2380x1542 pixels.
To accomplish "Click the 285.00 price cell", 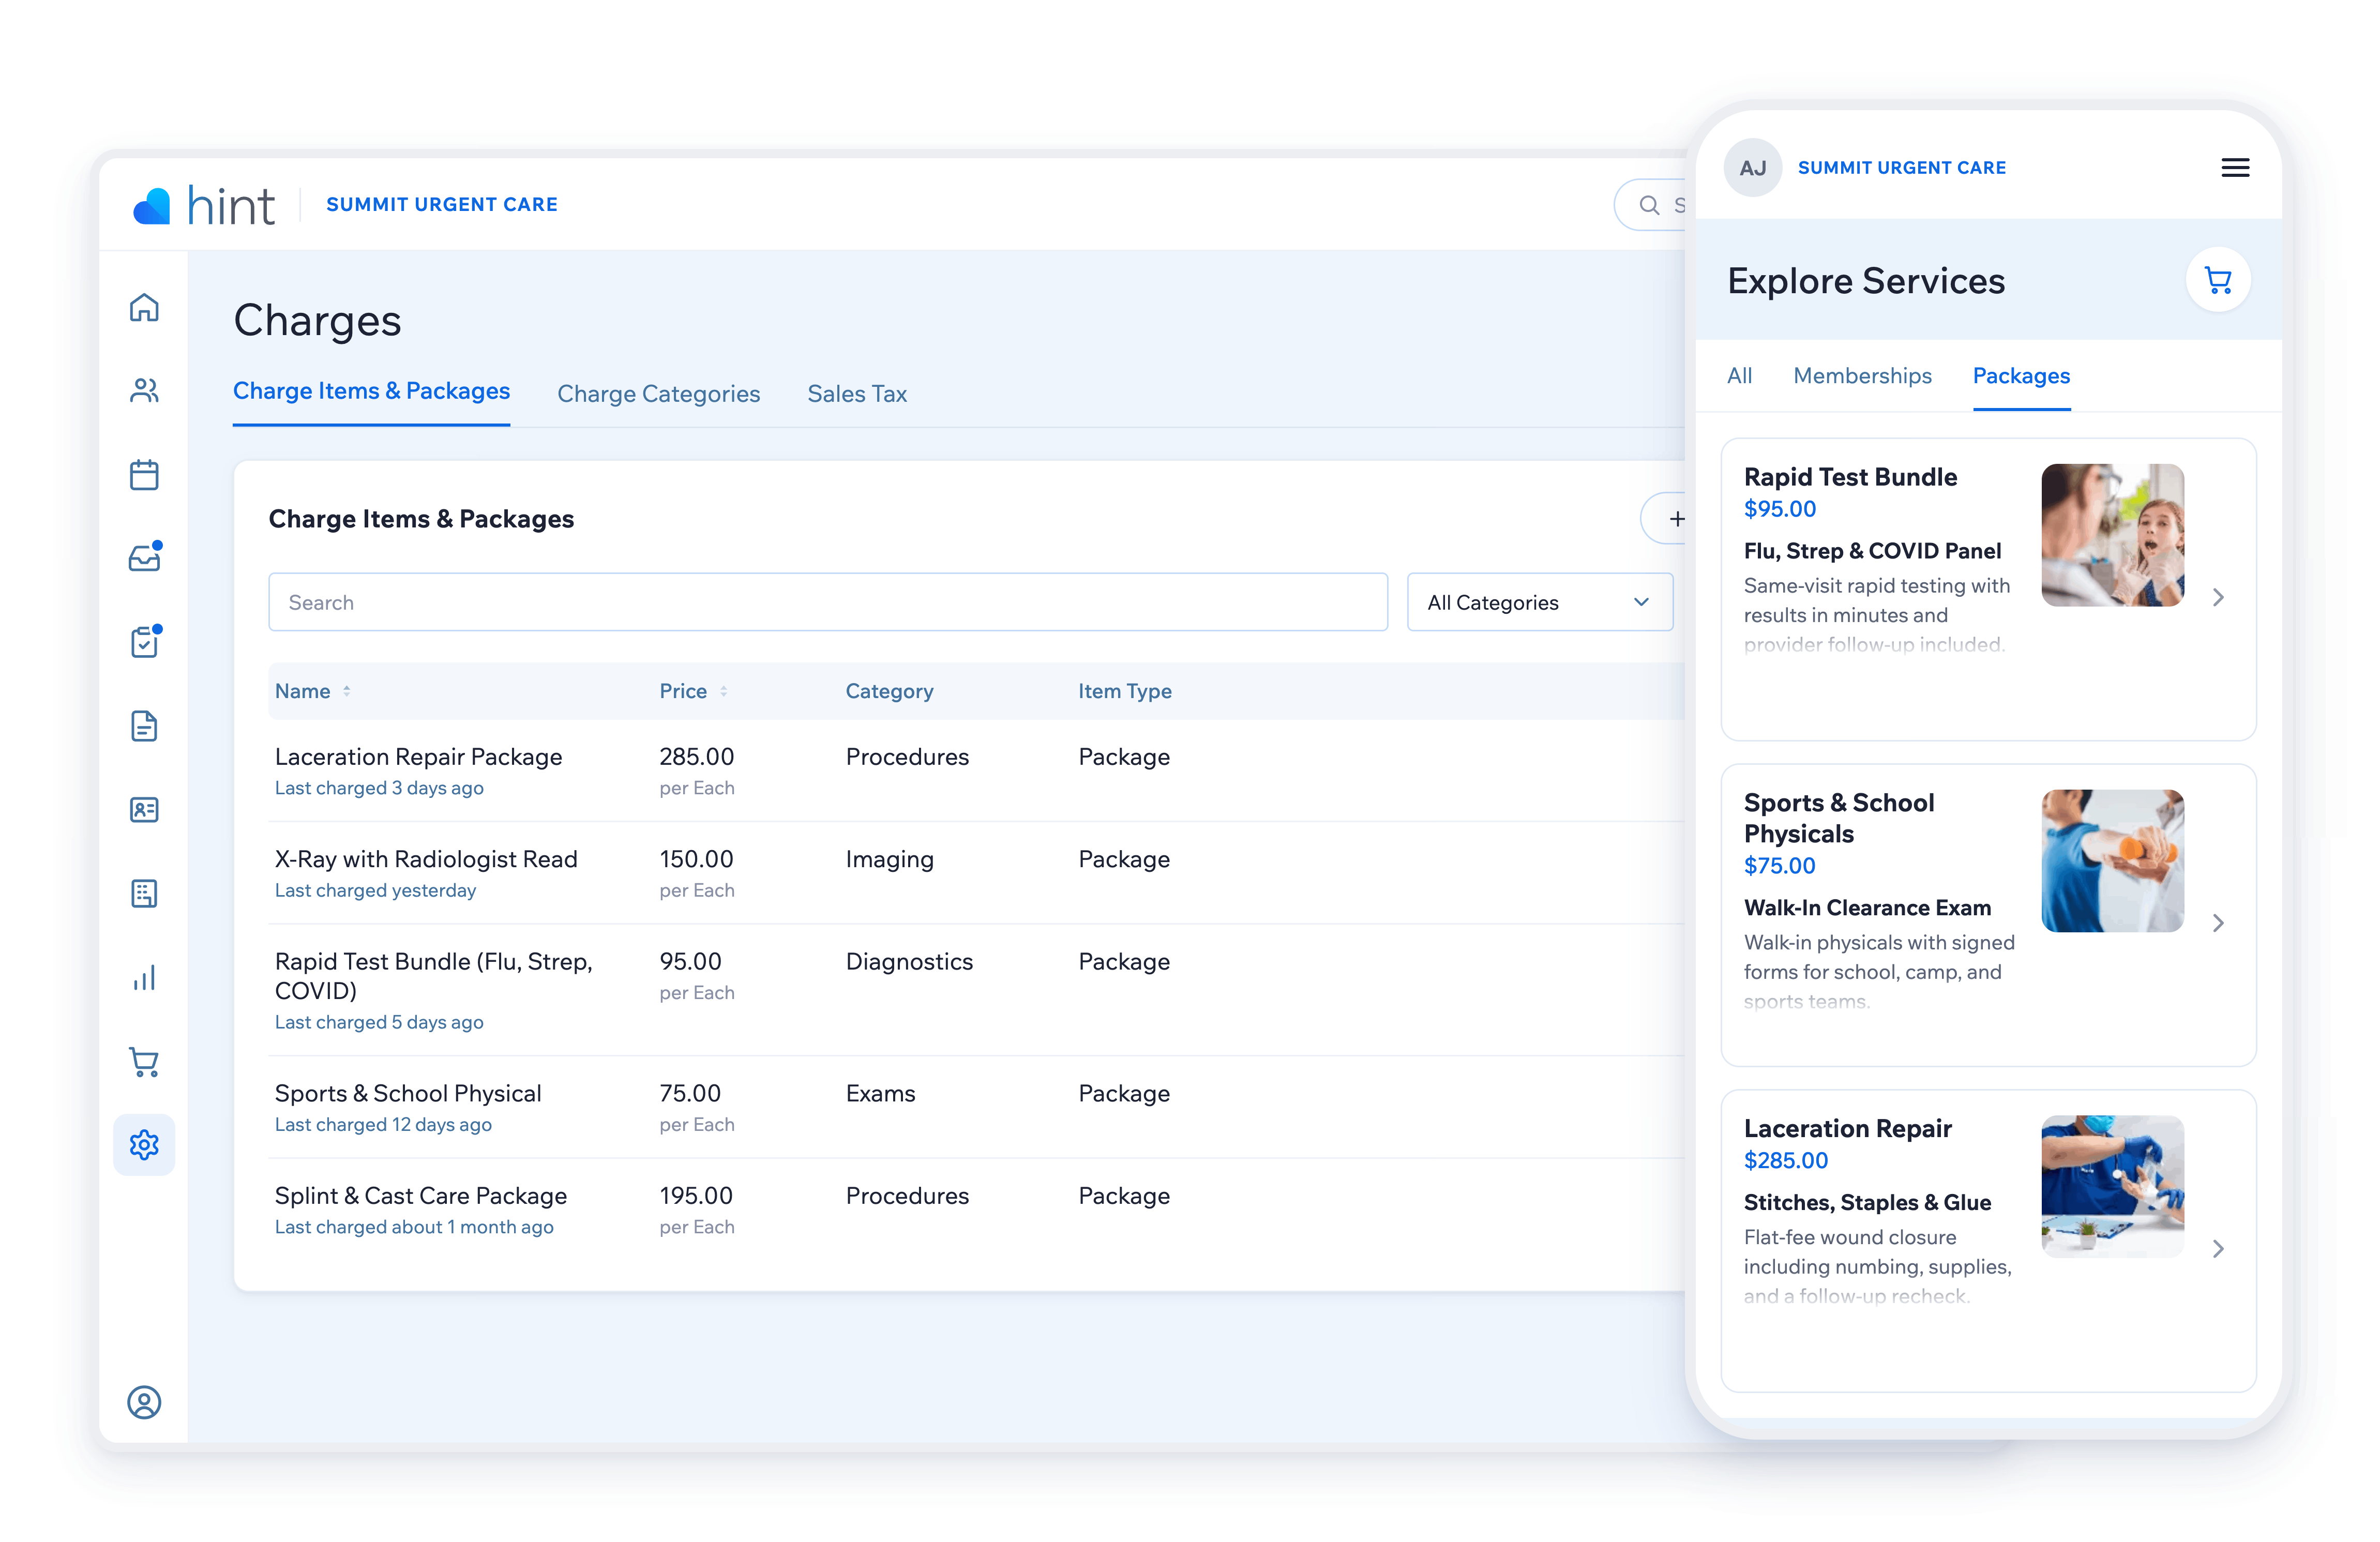I will 696,757.
